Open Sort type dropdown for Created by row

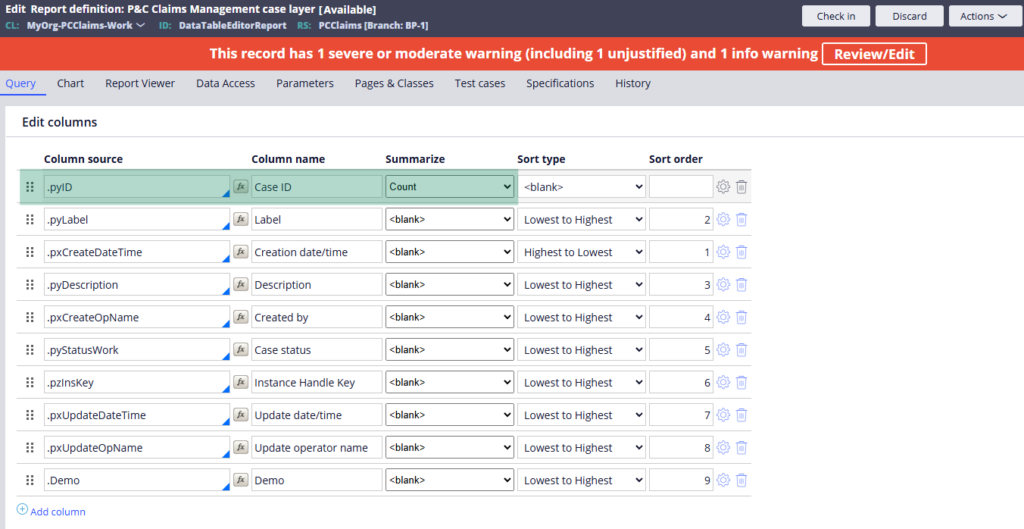[x=581, y=317]
